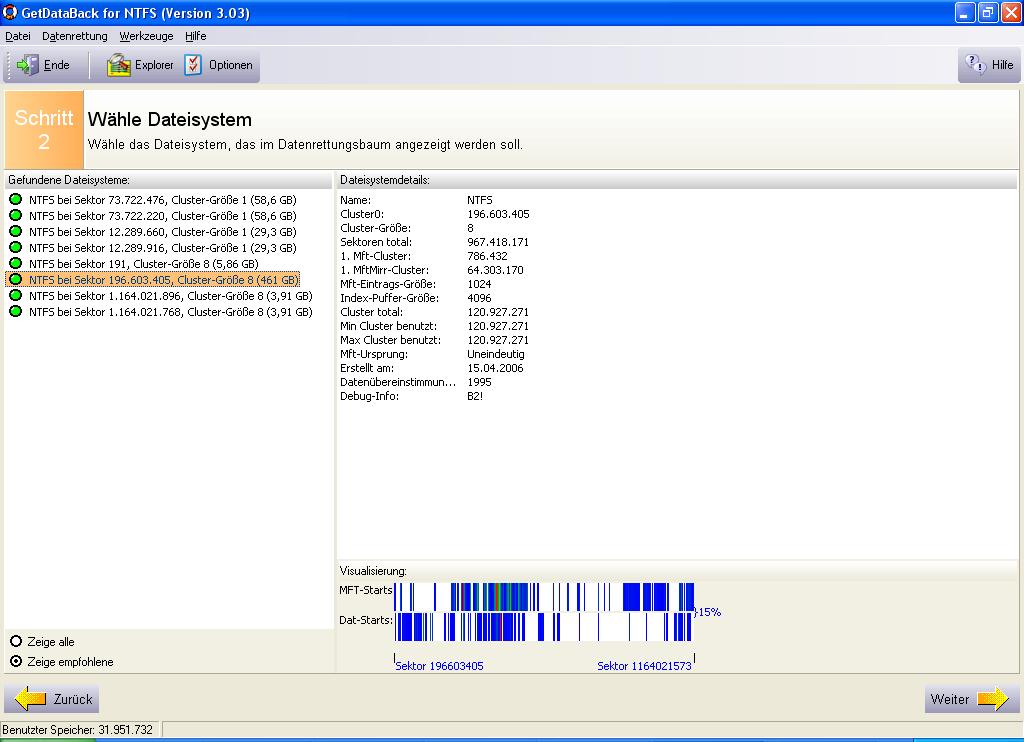Screen dimensions: 1024x742
Task: Click Benutzter Speicher status bar entry
Action: pyautogui.click(x=77, y=730)
